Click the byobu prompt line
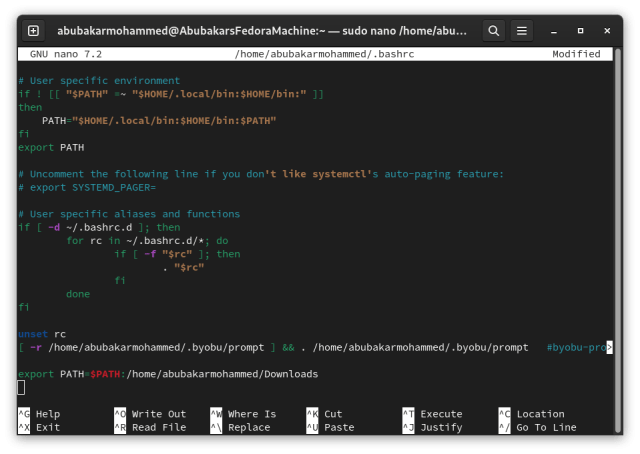This screenshot has height=454, width=640. pos(312,347)
